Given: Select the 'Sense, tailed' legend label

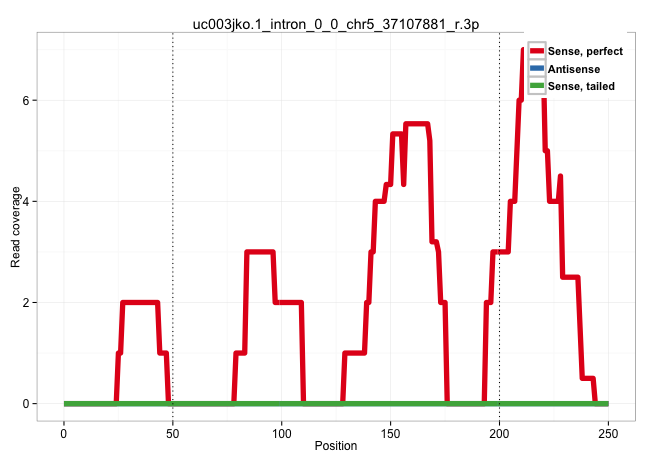Looking at the screenshot, I should tap(581, 87).
